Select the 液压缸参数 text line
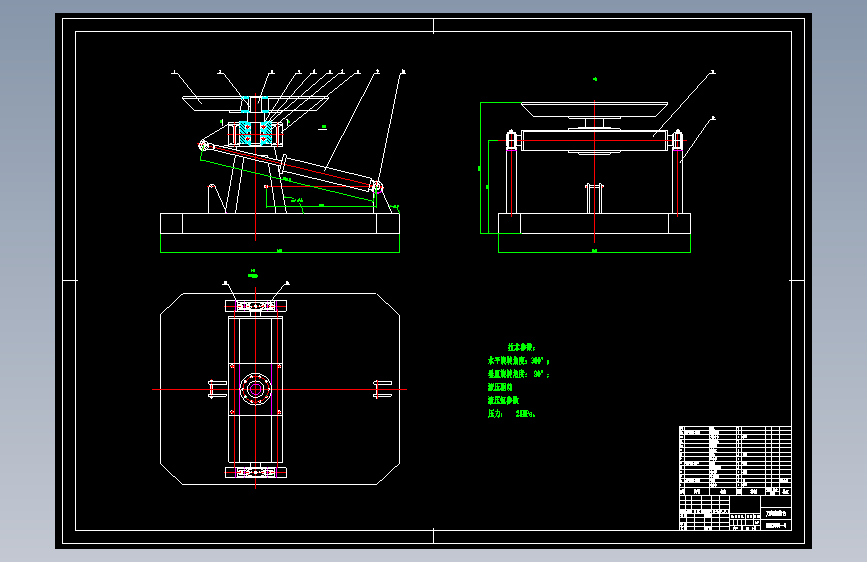The width and height of the screenshot is (867, 562). click(503, 400)
